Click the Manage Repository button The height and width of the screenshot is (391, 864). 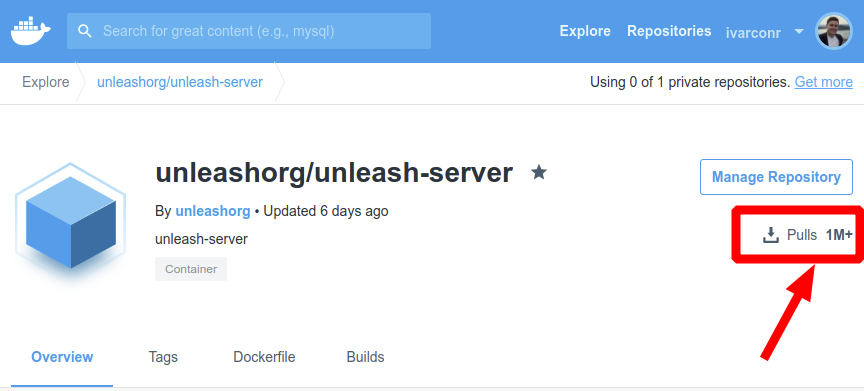(776, 177)
